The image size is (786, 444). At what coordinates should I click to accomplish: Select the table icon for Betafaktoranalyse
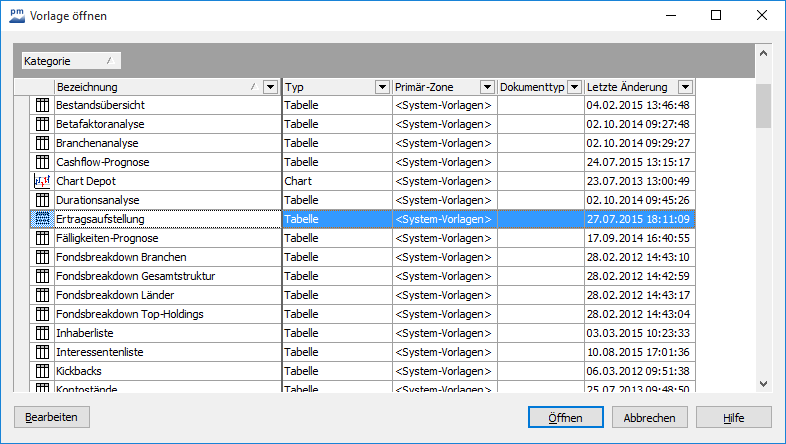point(42,124)
